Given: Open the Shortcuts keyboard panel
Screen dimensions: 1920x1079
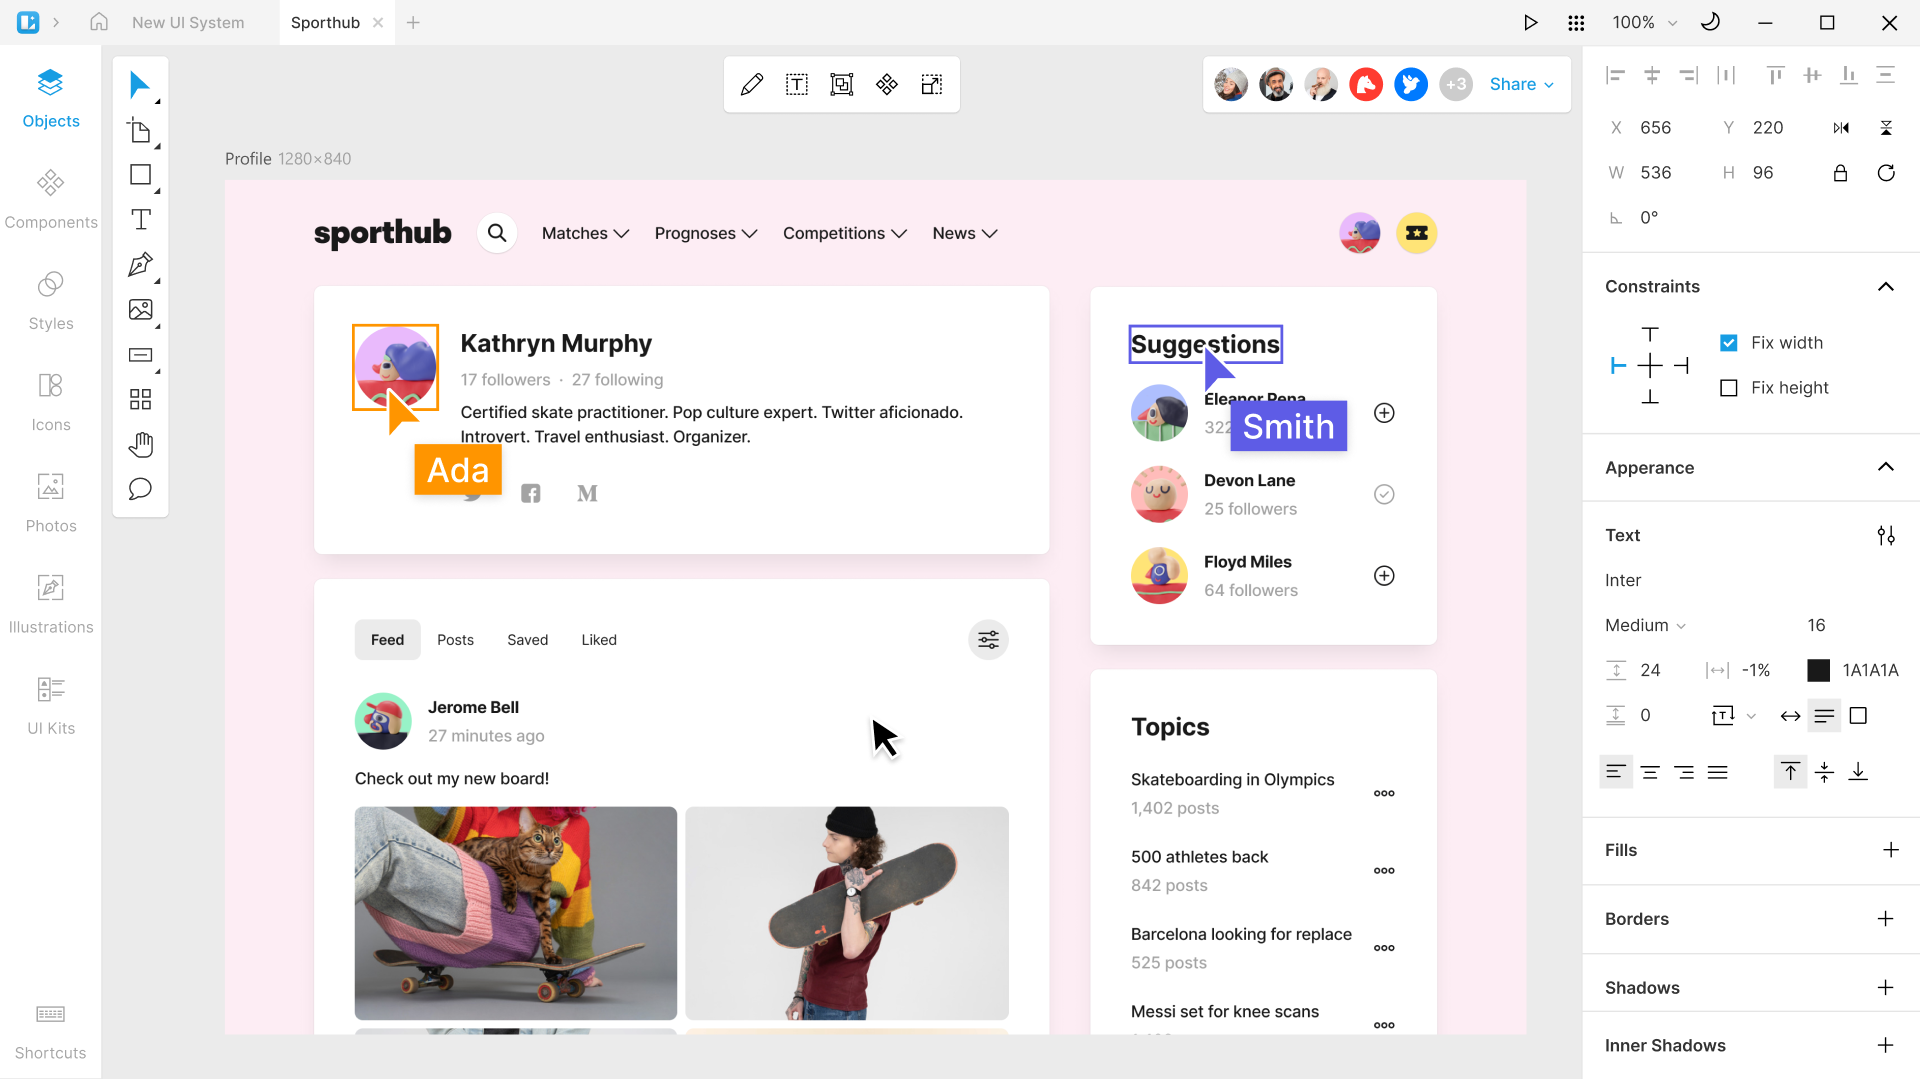Looking at the screenshot, I should [x=51, y=1033].
